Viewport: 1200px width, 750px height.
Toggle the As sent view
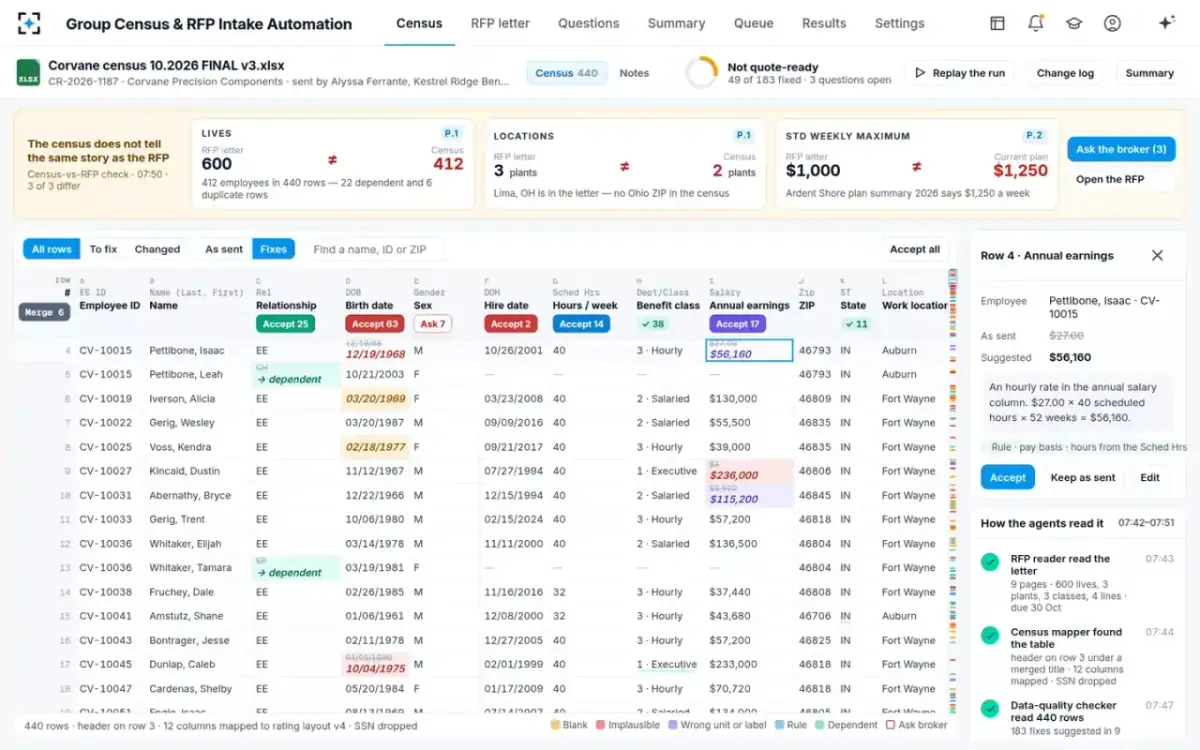click(224, 249)
